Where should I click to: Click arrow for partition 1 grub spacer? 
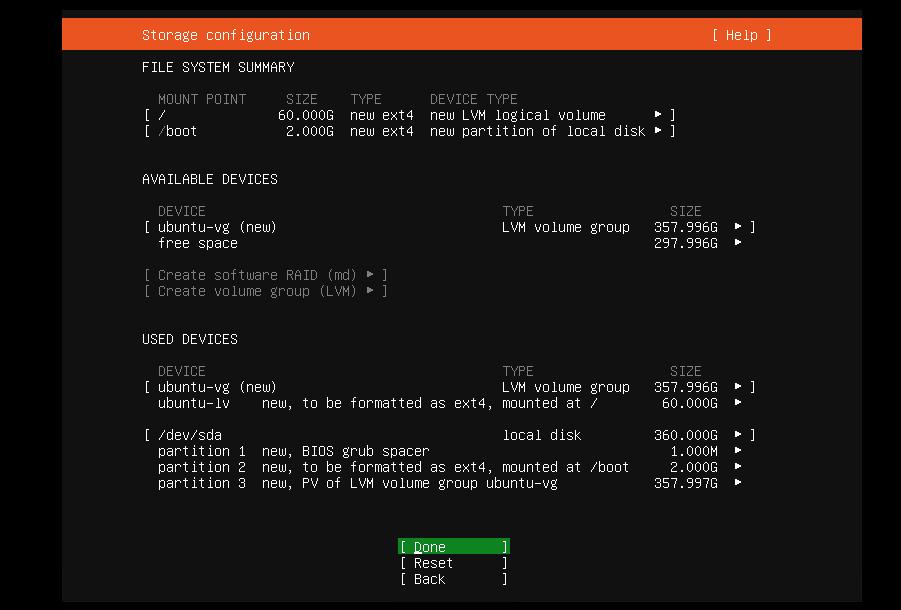pos(738,451)
